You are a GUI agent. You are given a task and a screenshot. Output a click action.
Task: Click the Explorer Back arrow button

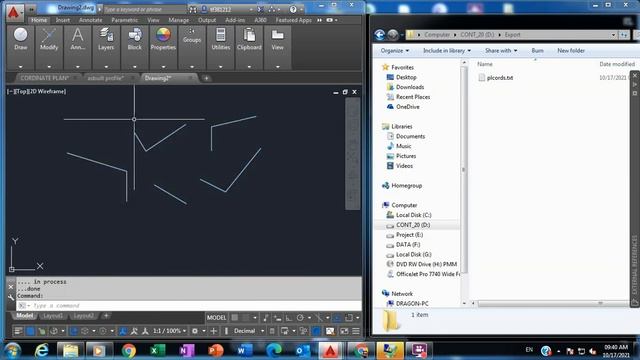(x=380, y=35)
